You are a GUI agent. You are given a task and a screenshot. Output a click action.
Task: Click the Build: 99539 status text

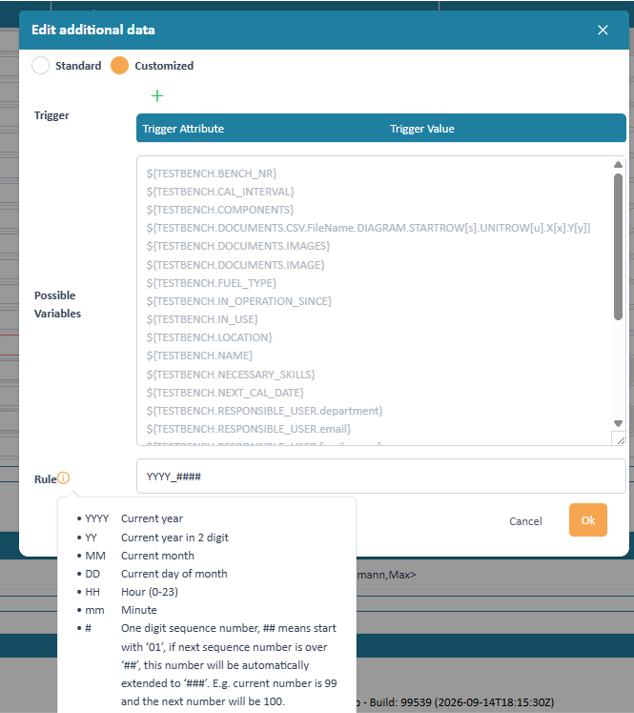pos(461,702)
